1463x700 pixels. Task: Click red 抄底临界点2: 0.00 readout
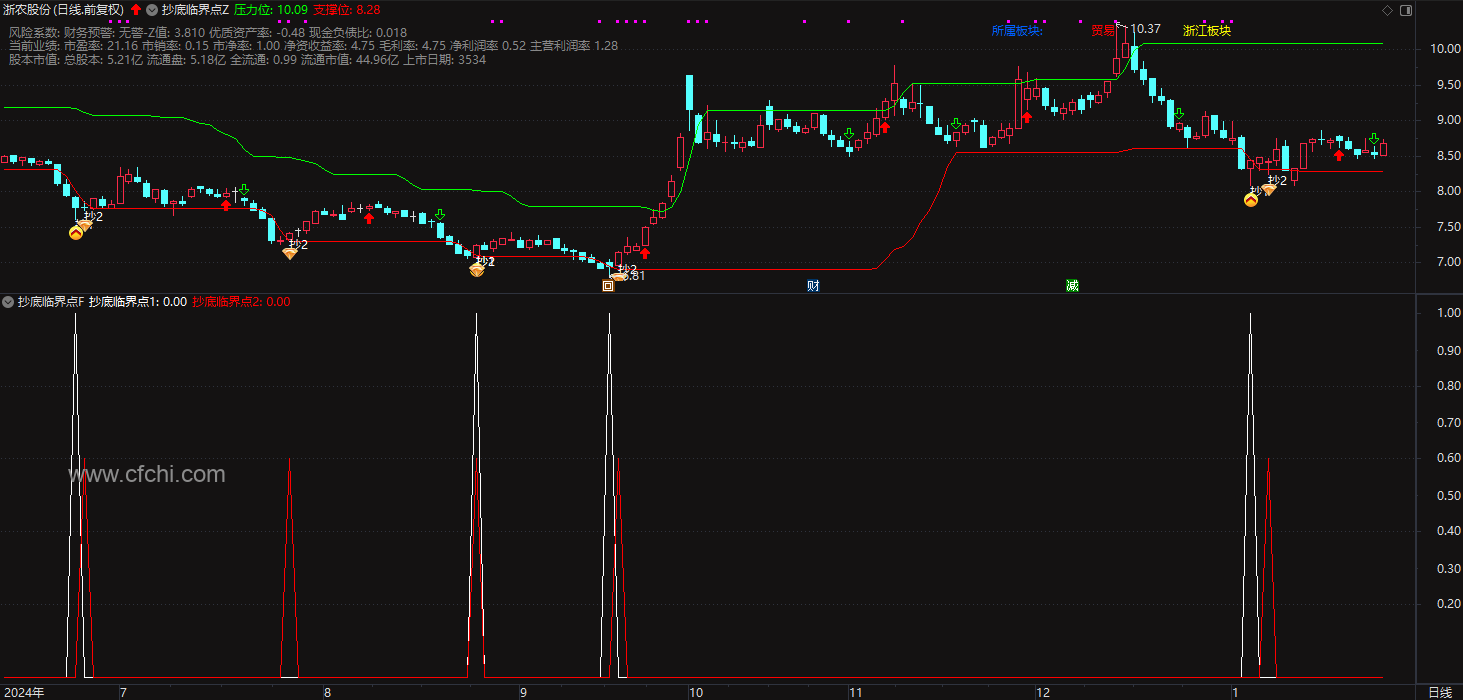coord(242,301)
